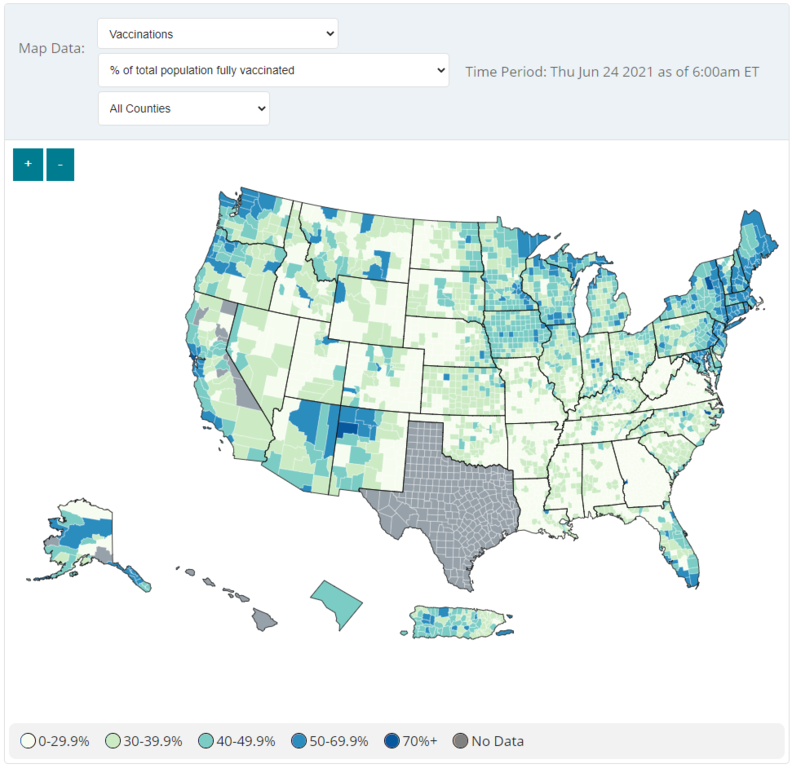Click the Time Period date text
This screenshot has height=768, width=792.
612,71
